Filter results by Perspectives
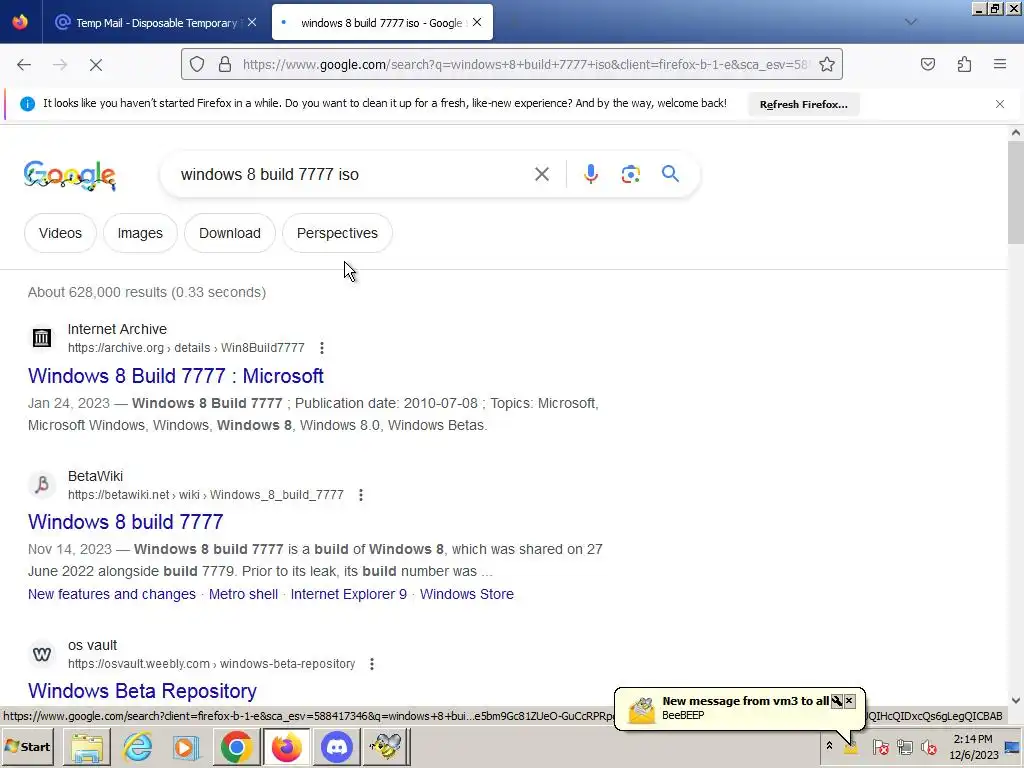 [x=337, y=233]
